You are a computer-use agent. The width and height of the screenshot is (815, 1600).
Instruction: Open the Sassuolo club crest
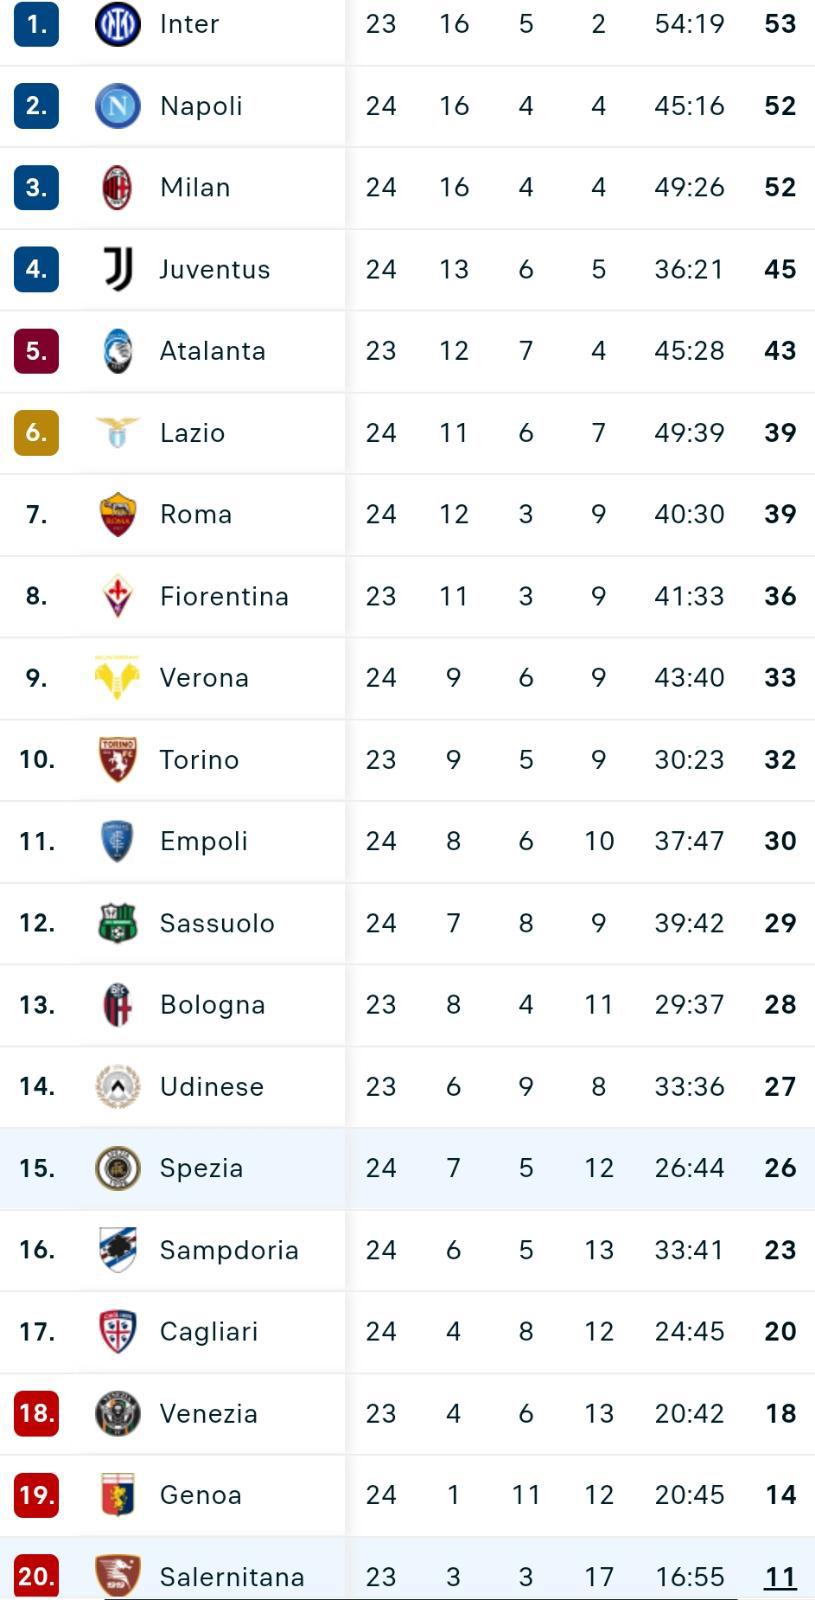click(x=117, y=923)
